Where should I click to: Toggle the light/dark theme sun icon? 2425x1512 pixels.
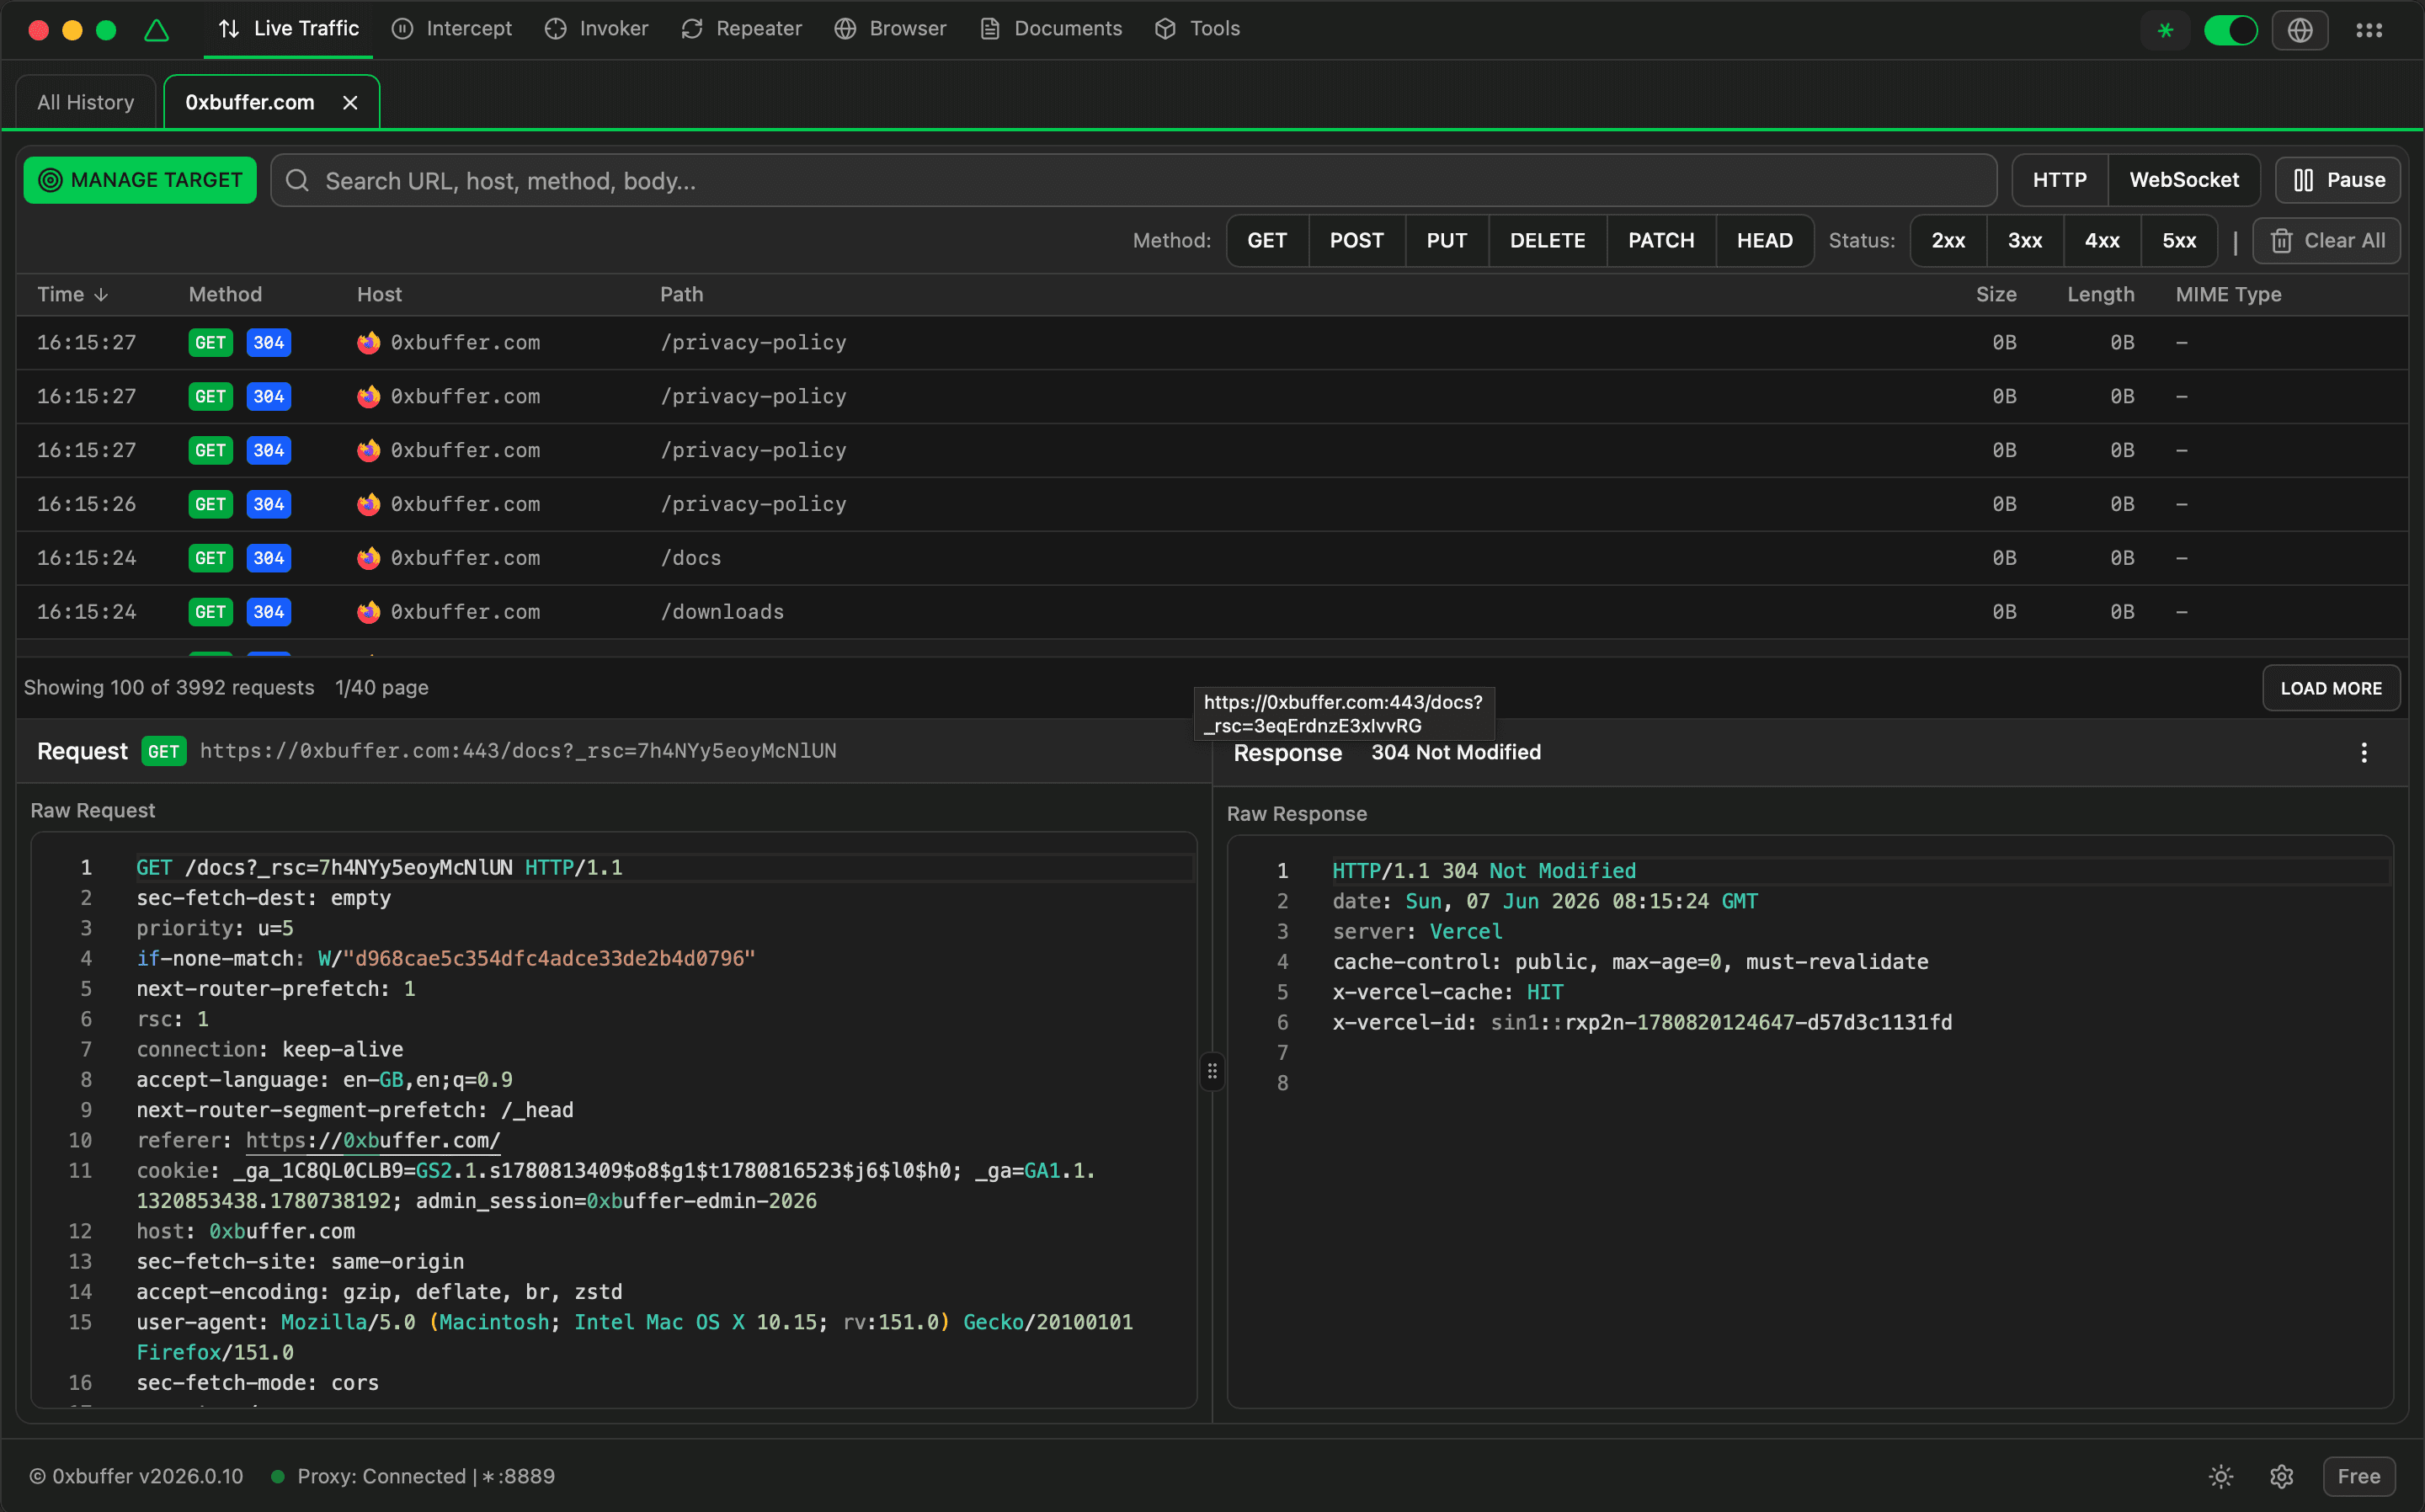2221,1476
